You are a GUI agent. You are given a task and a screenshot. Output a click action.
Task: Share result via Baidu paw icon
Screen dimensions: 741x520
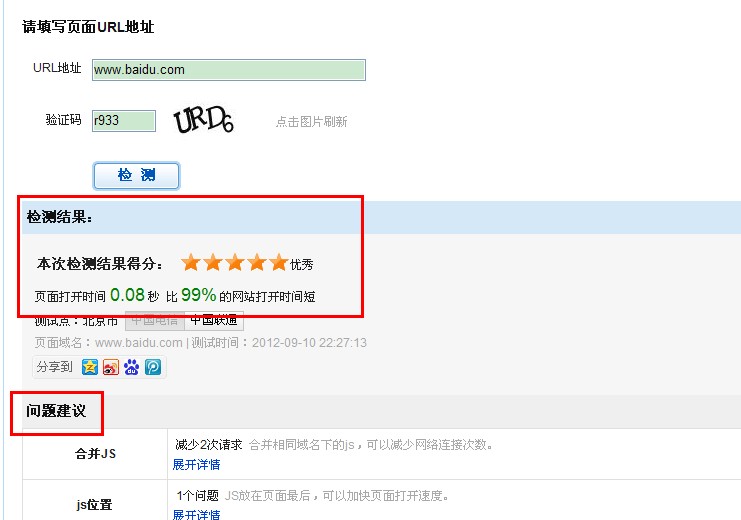pos(131,367)
